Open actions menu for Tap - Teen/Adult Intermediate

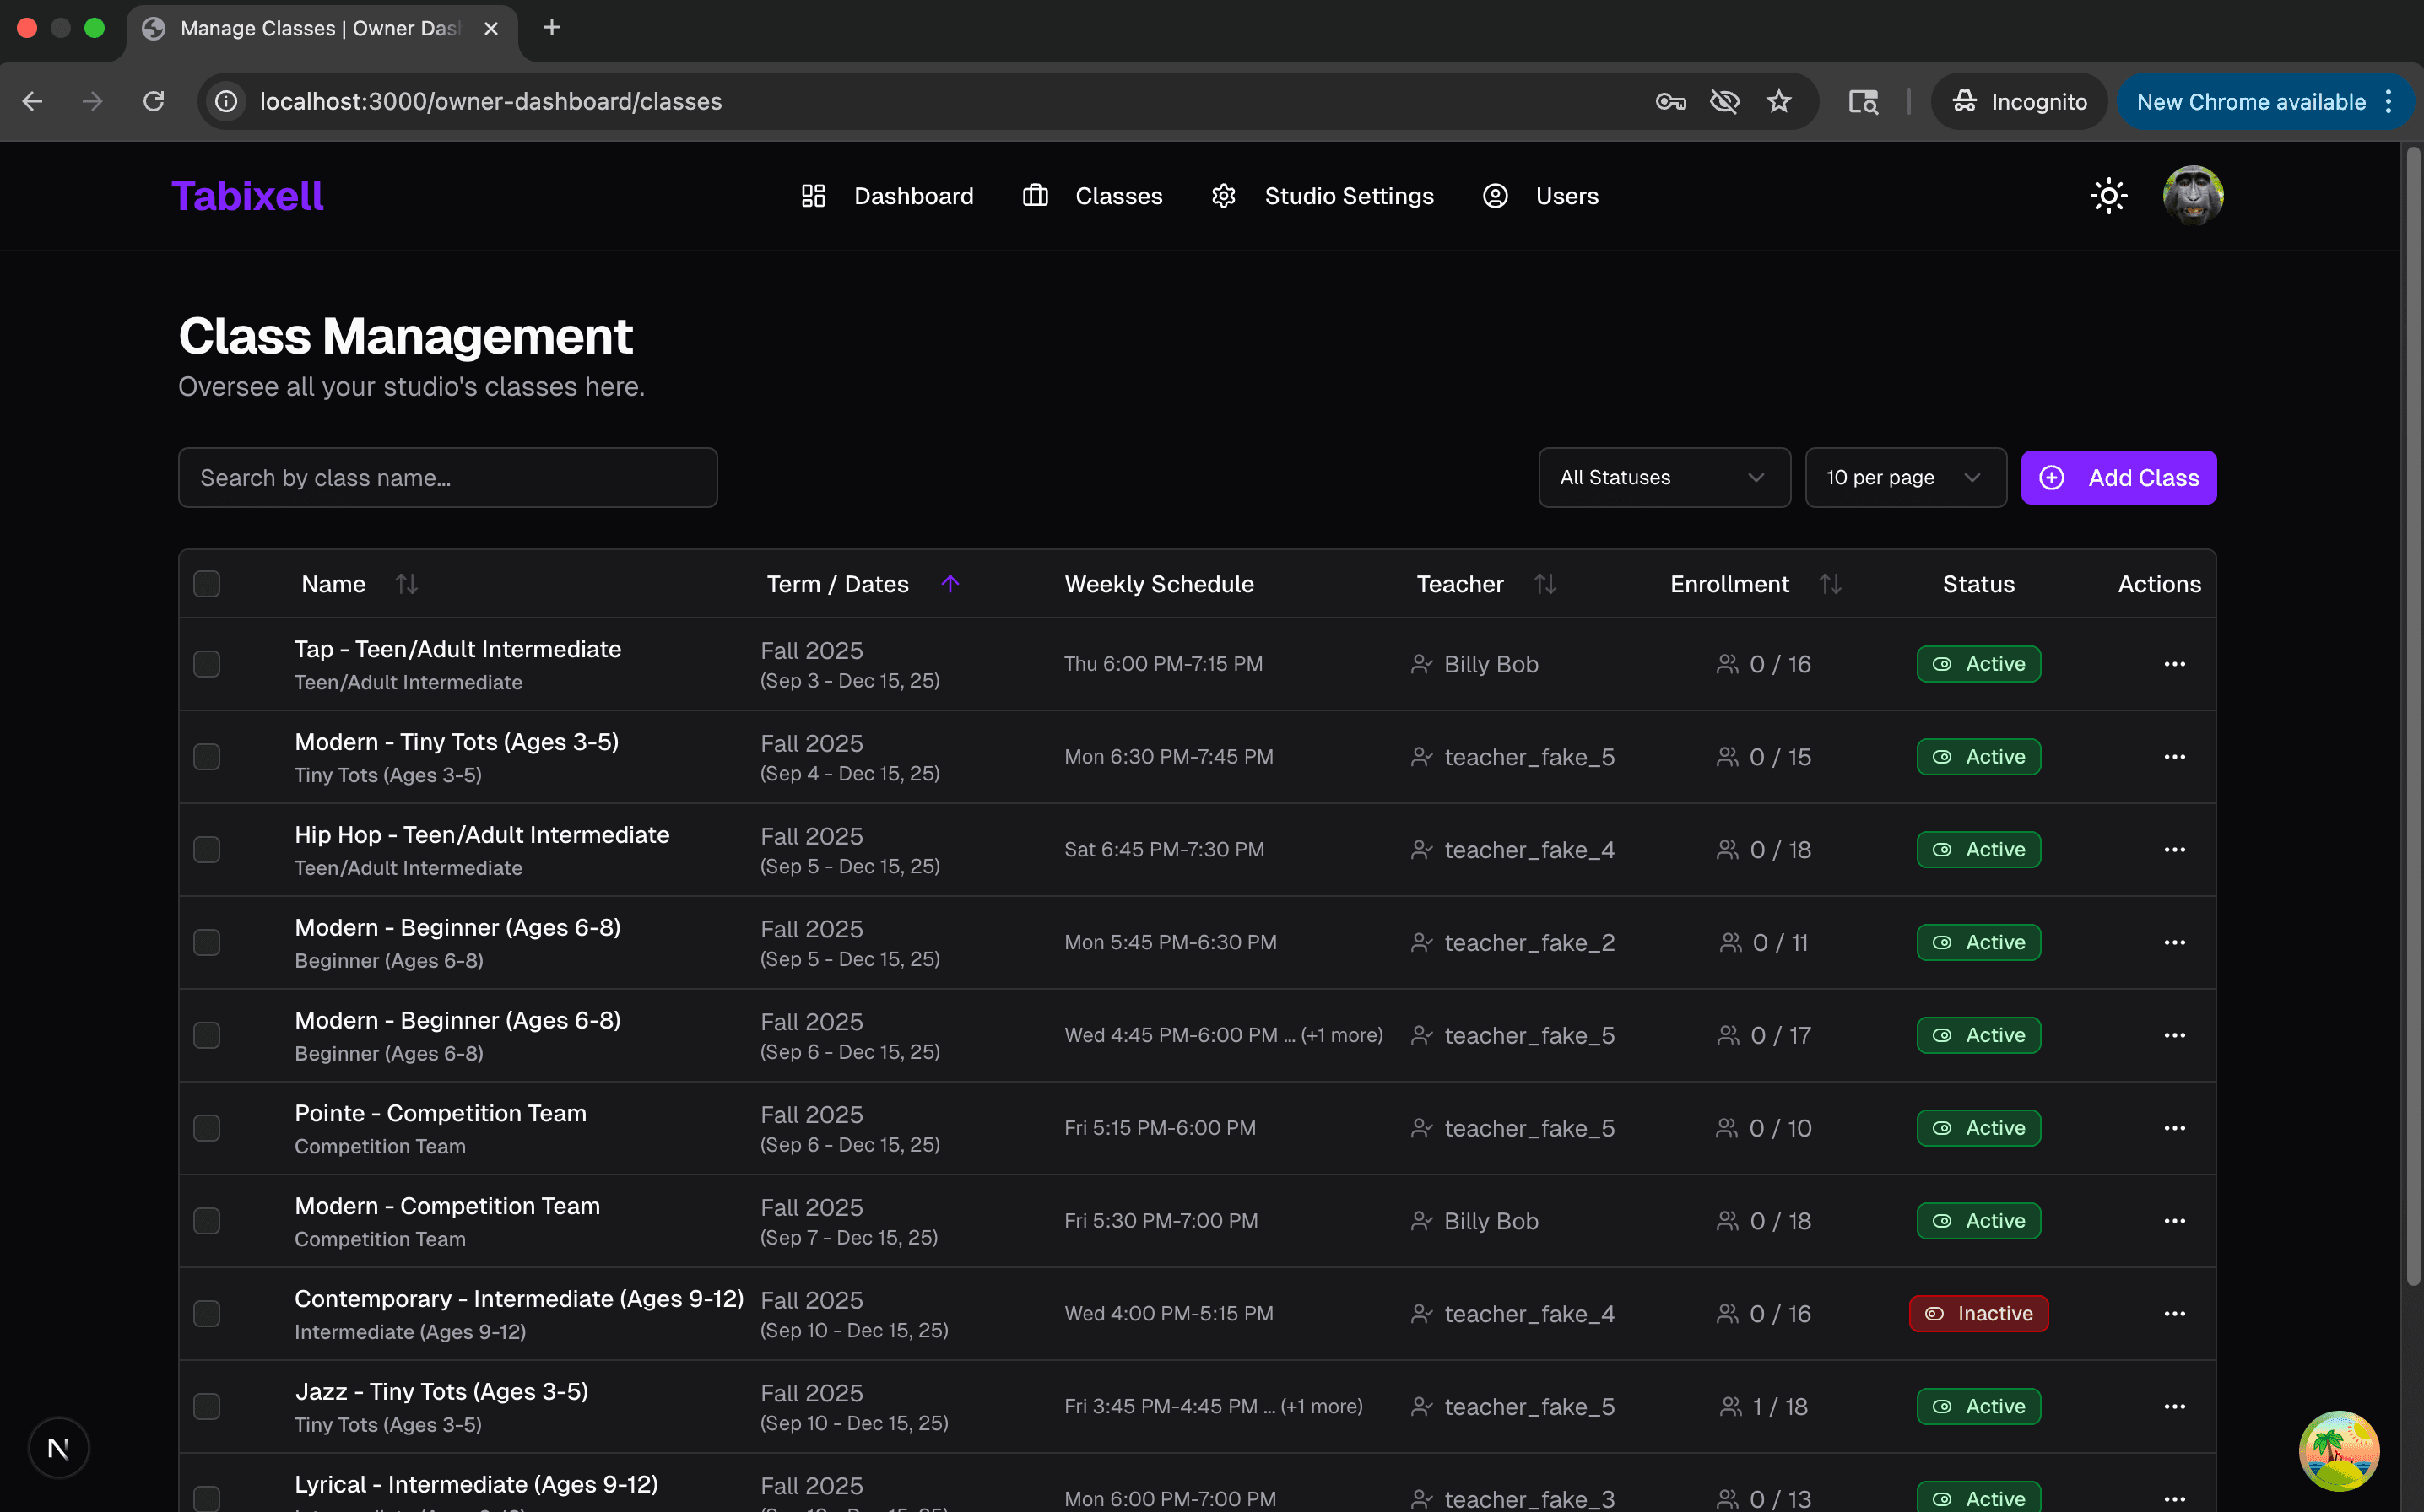click(2175, 663)
